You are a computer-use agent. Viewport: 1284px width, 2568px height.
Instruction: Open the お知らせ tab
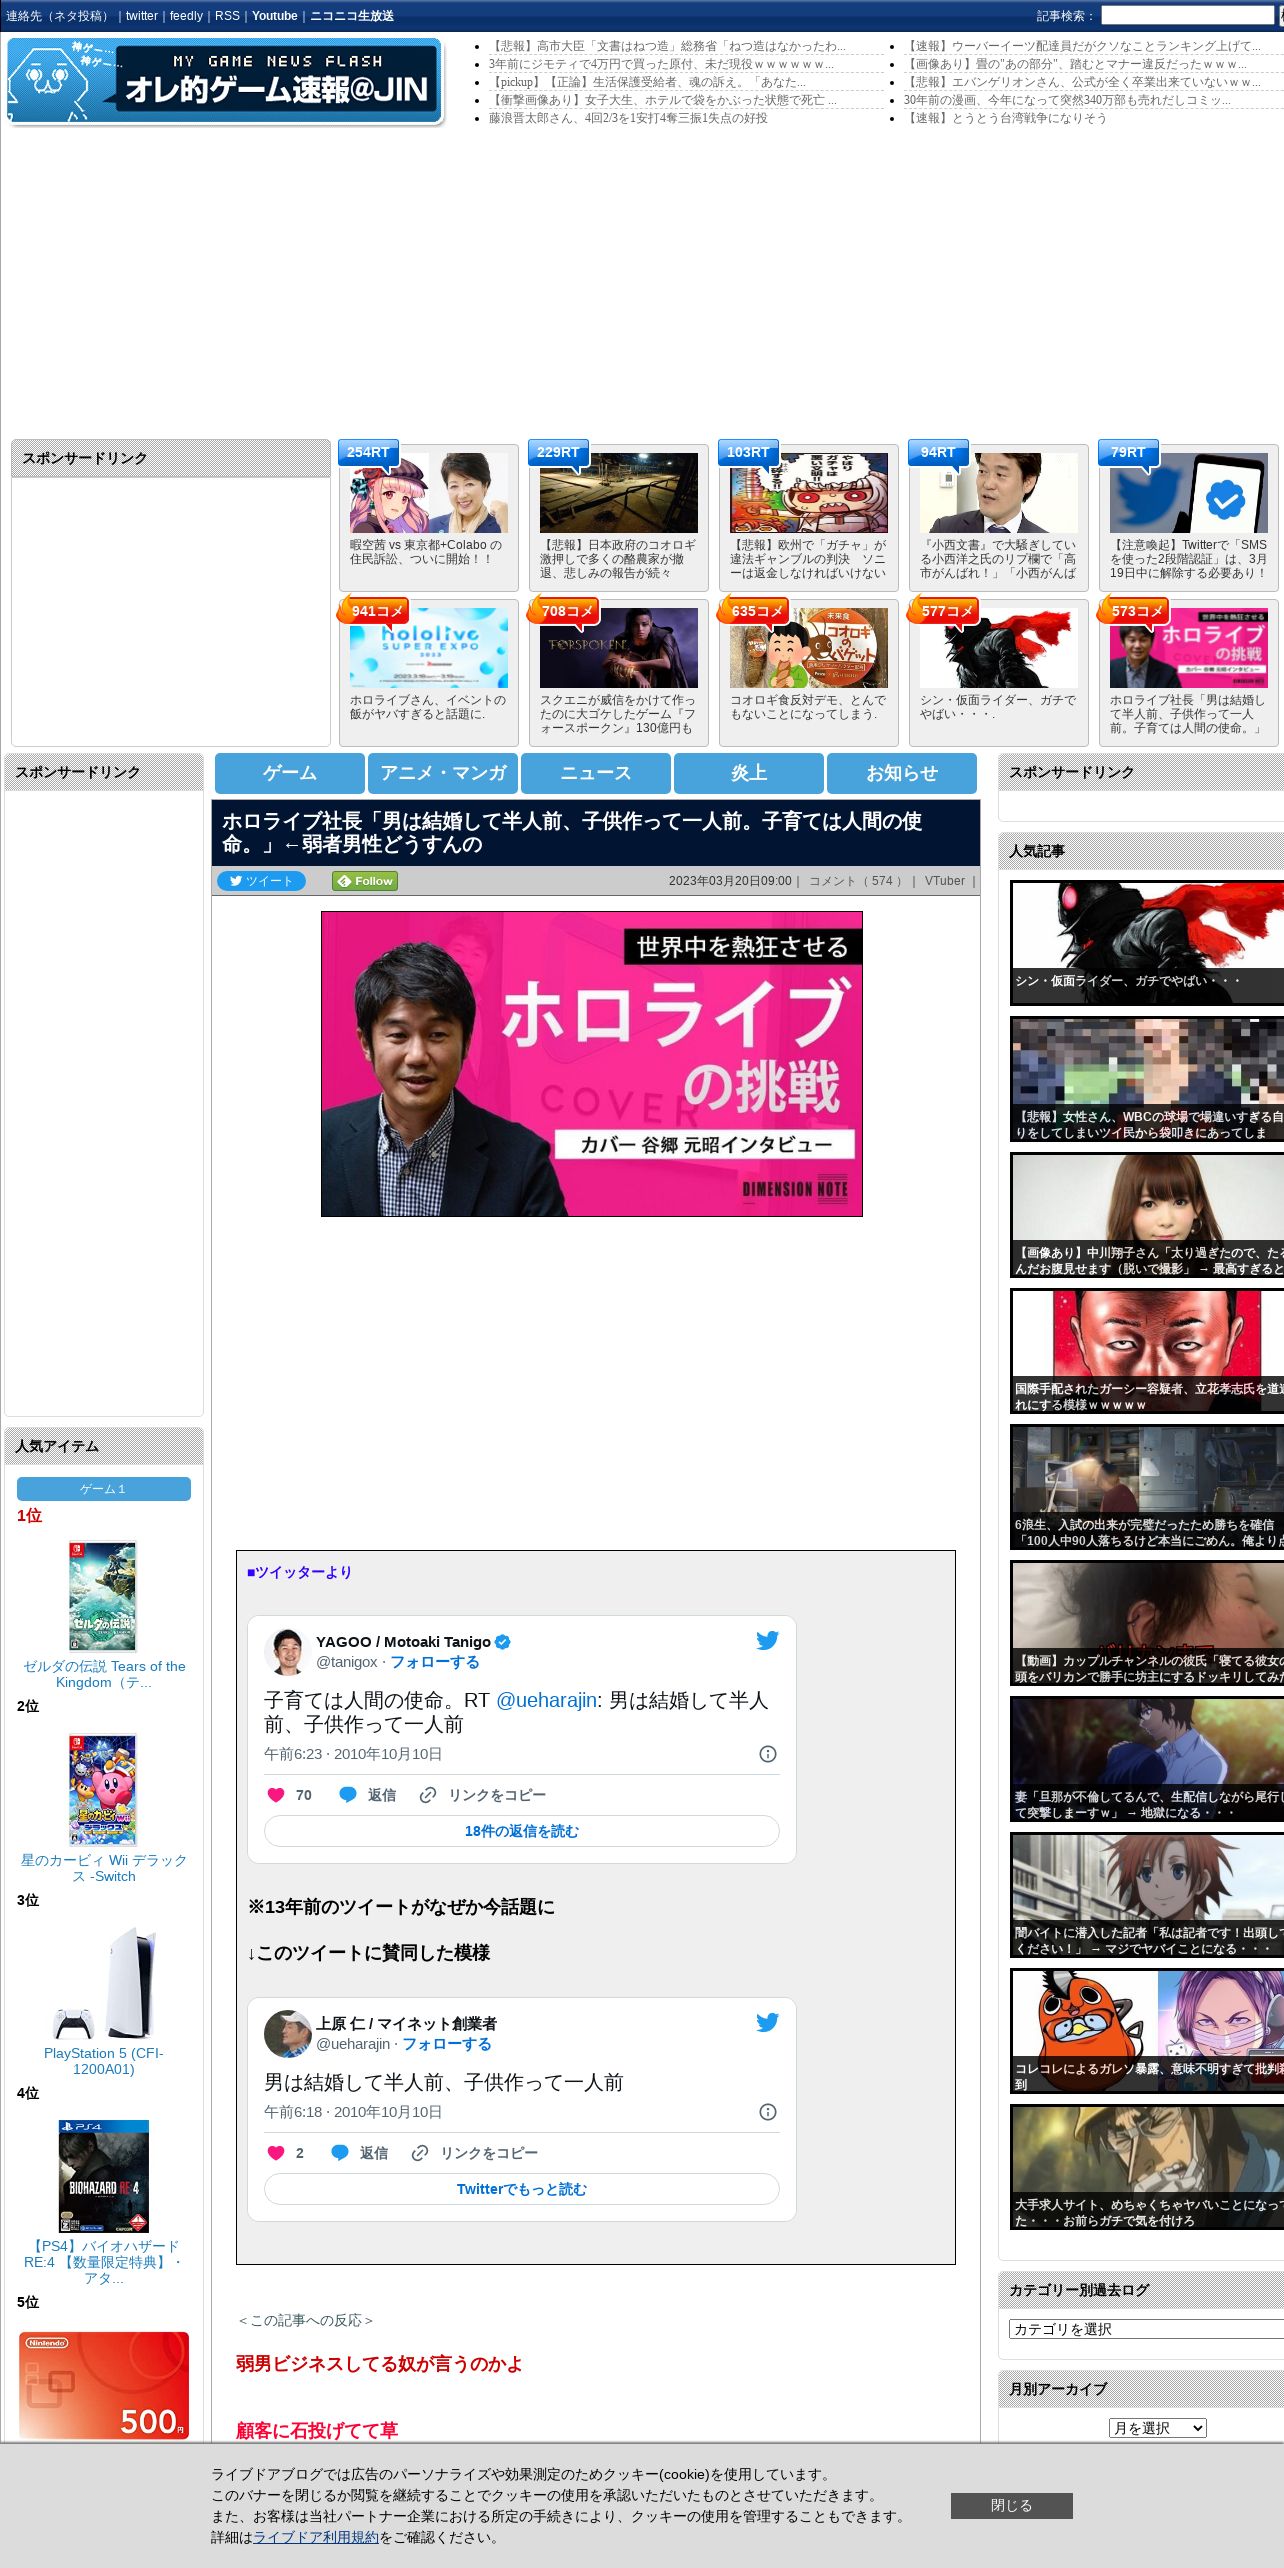tap(902, 773)
